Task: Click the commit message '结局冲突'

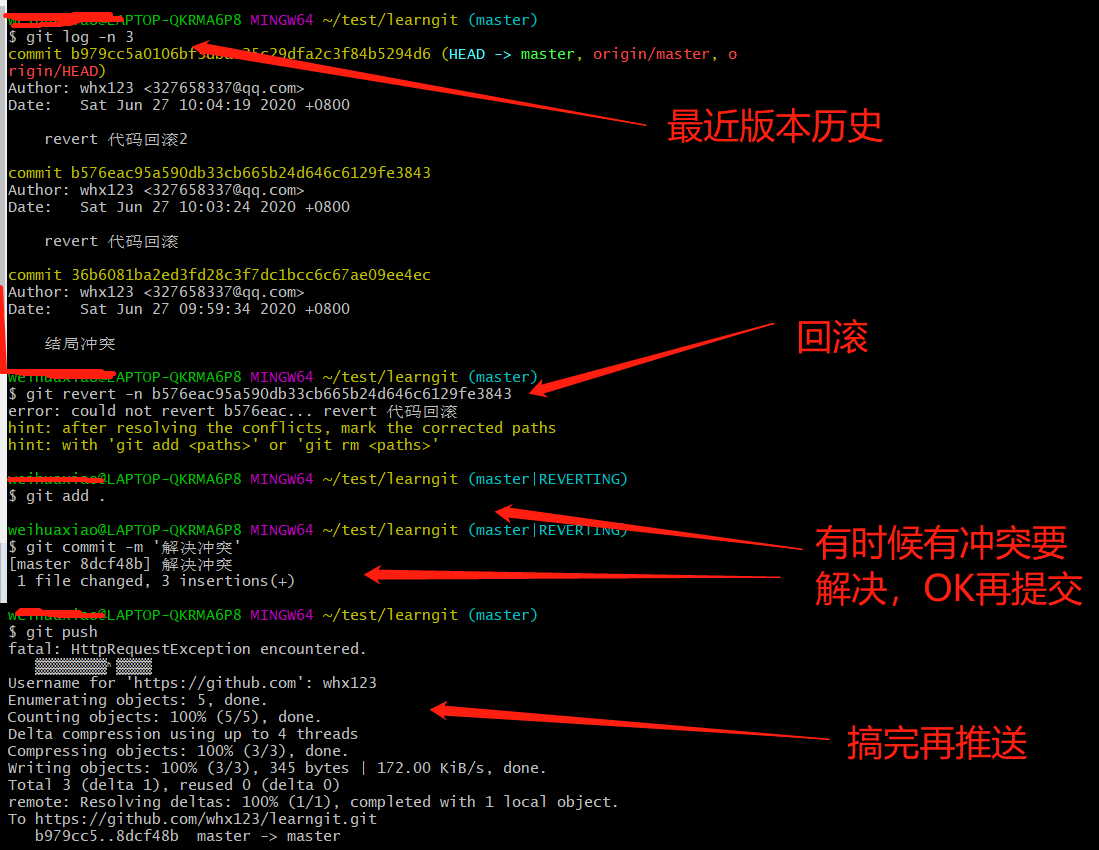Action: coord(80,343)
